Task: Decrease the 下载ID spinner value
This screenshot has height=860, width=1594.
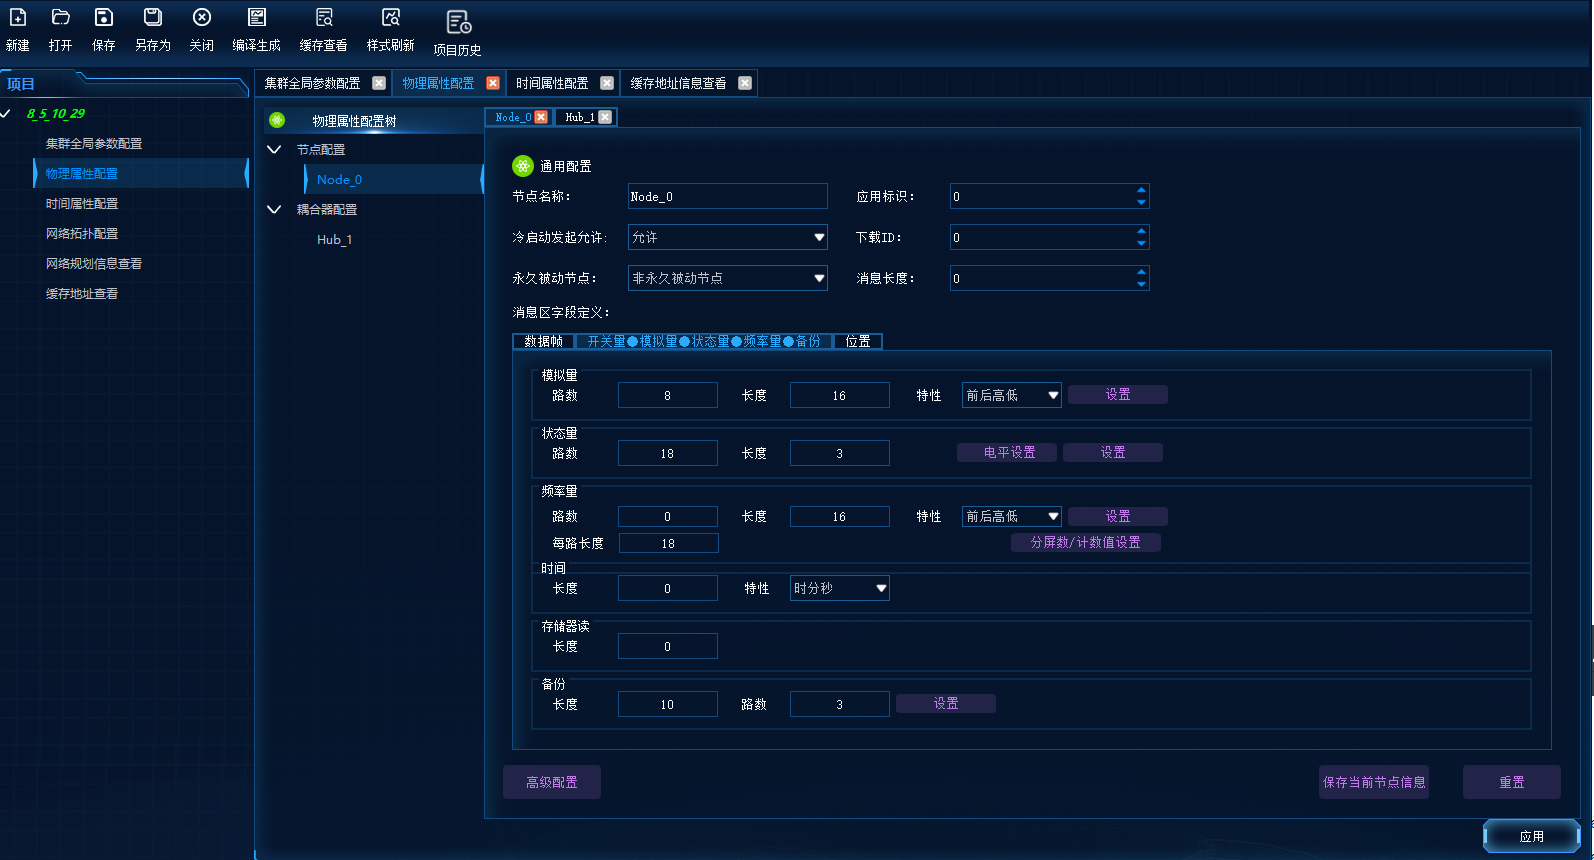Action: tap(1141, 243)
